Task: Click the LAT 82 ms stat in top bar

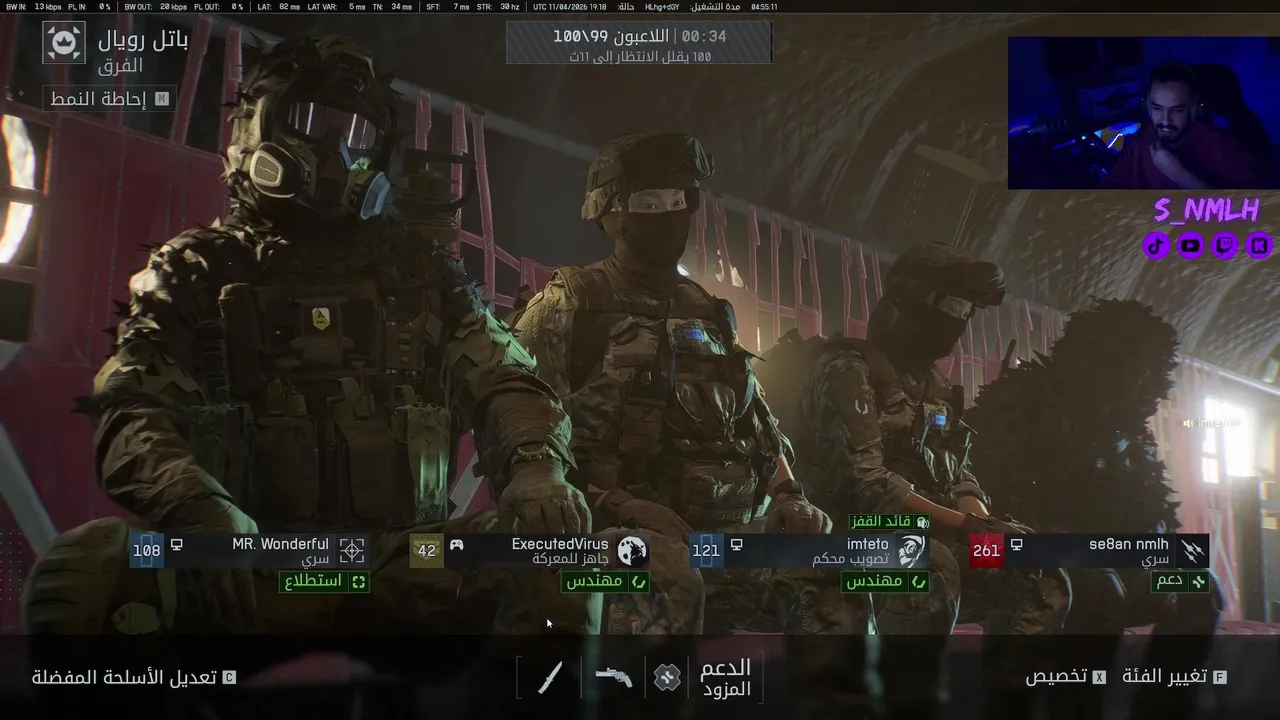Action: point(278,7)
